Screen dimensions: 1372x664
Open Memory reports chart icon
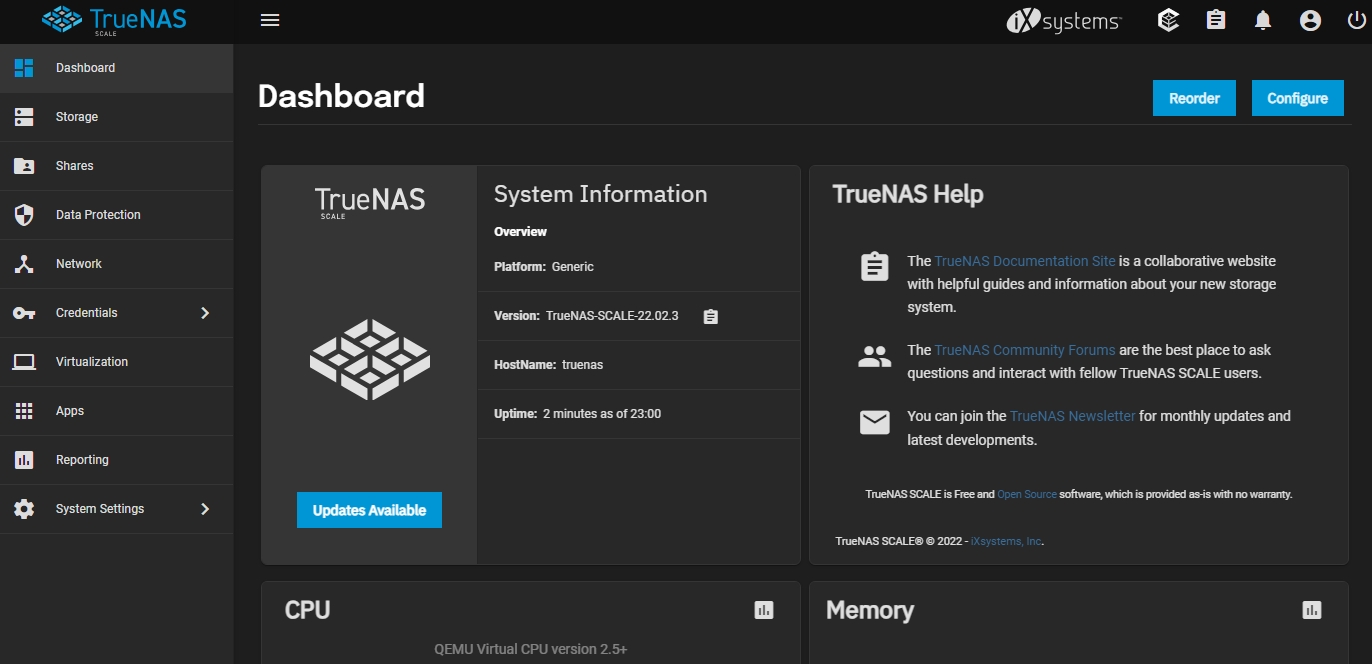click(x=1312, y=609)
